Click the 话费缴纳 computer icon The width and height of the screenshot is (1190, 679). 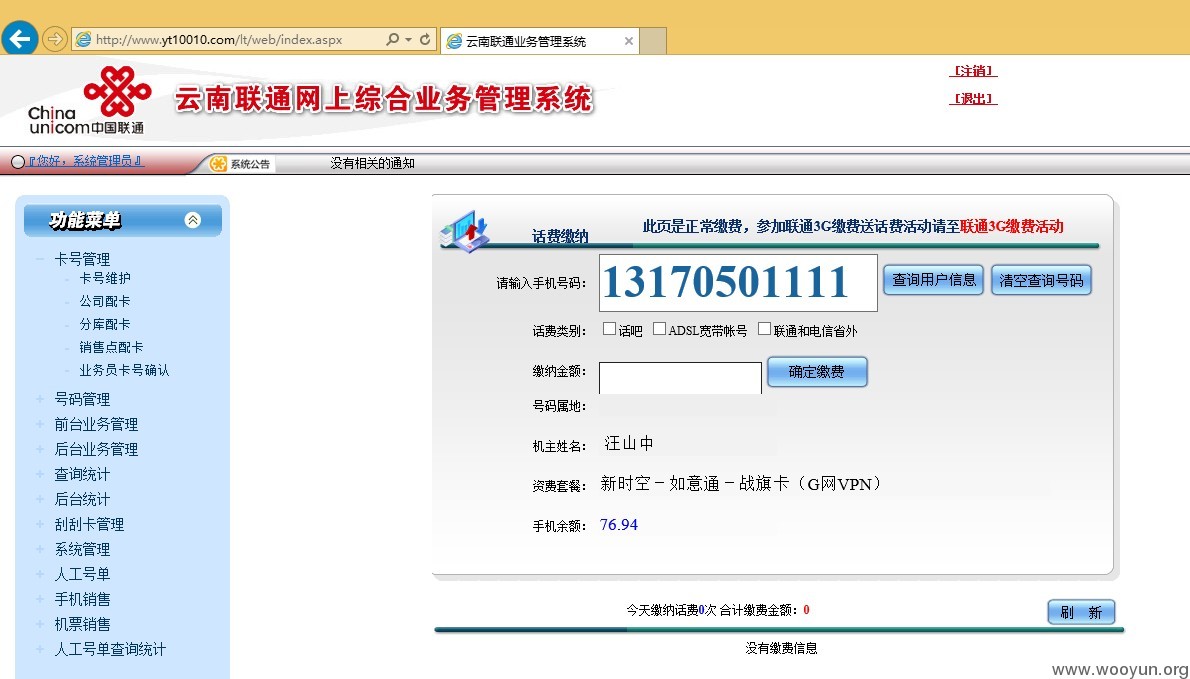[465, 231]
